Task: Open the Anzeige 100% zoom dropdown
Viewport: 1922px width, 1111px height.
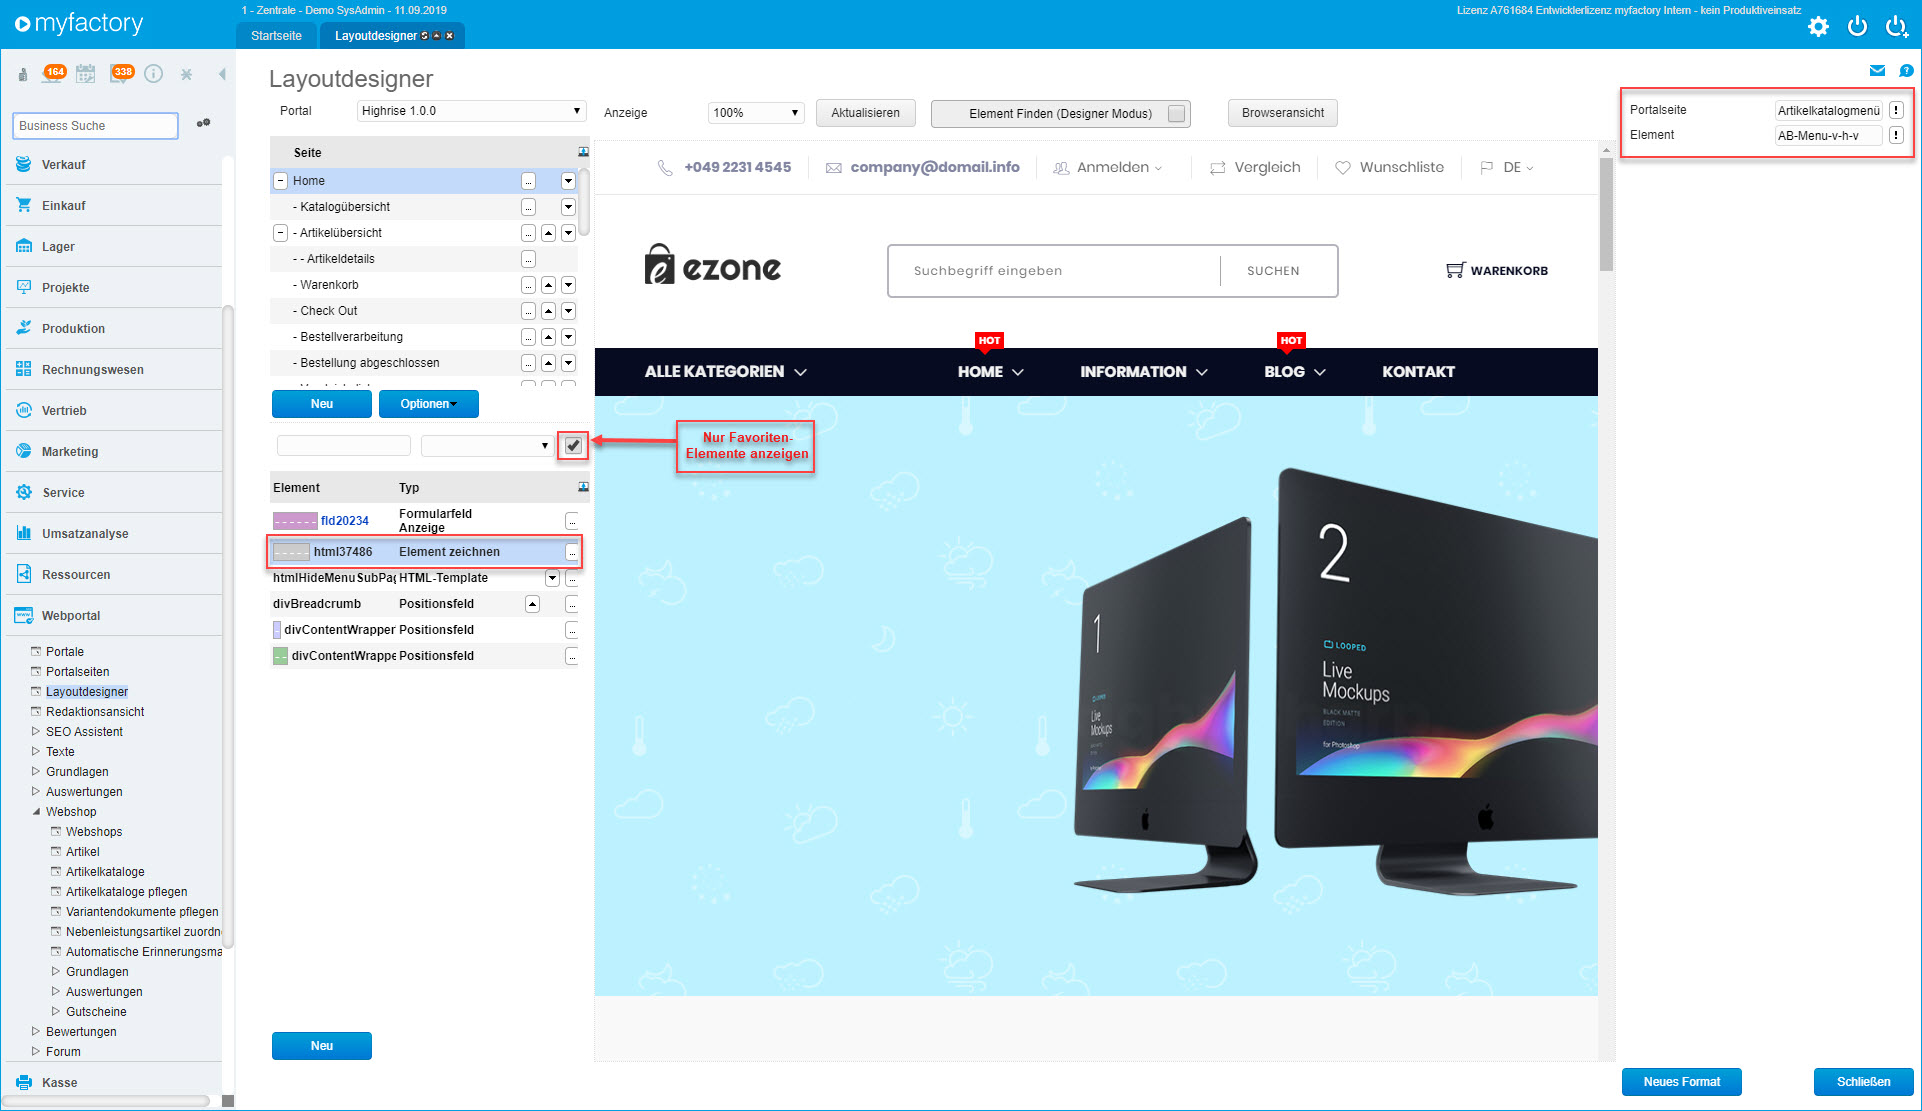Action: [756, 113]
